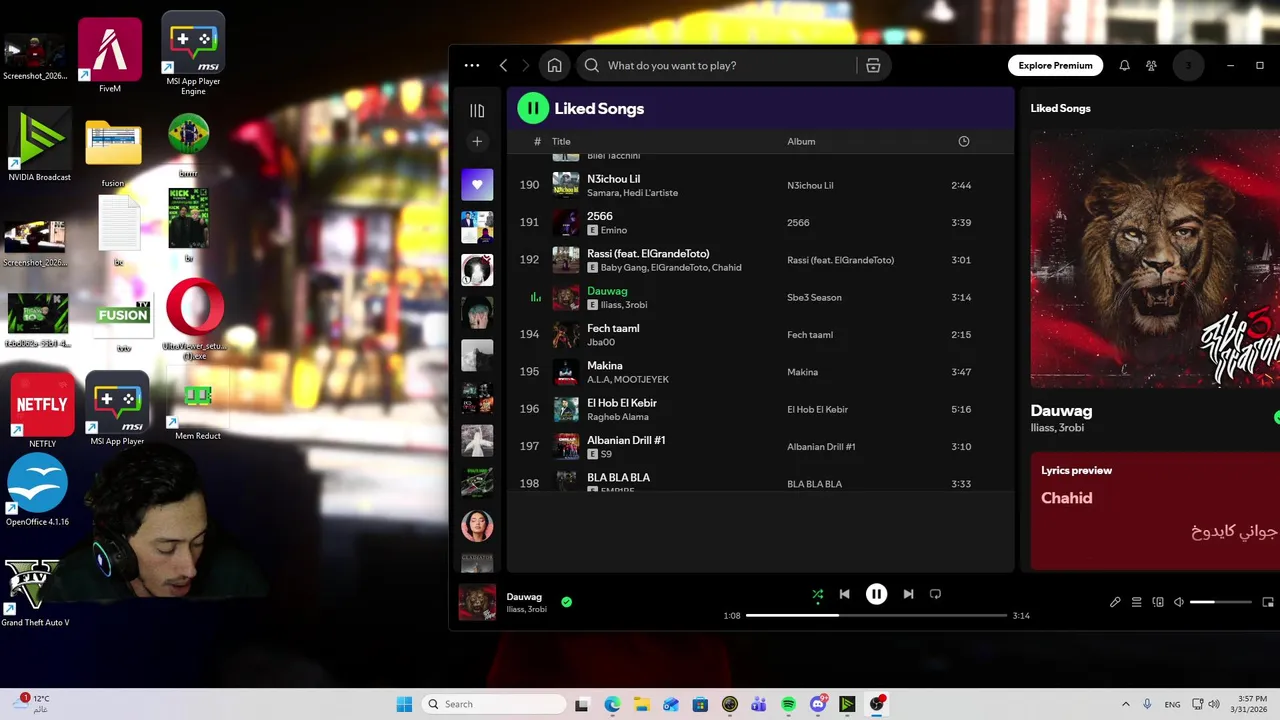Open Sbe3 Season album link

[x=814, y=297]
